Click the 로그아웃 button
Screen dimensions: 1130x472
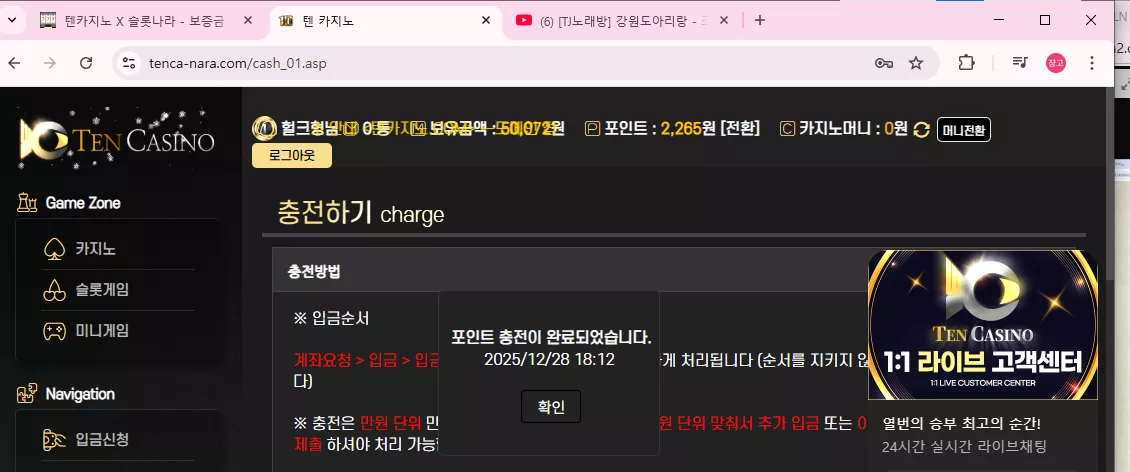click(x=292, y=156)
